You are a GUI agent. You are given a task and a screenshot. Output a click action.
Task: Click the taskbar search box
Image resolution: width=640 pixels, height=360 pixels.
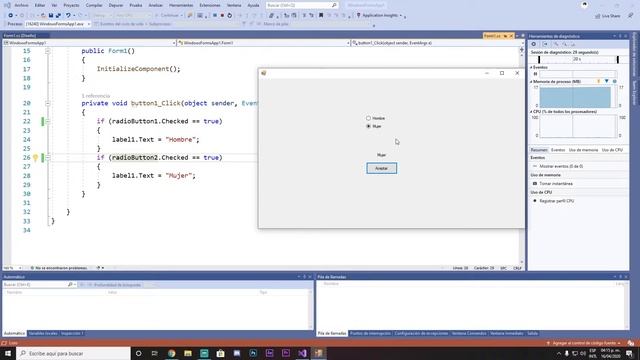pyautogui.click(x=73, y=353)
